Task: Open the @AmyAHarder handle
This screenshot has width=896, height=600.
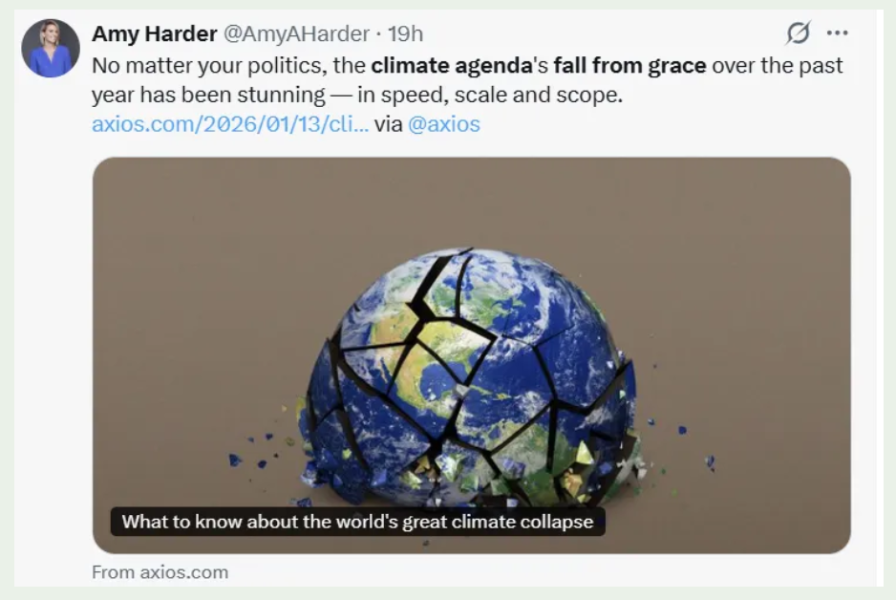Action: (296, 34)
